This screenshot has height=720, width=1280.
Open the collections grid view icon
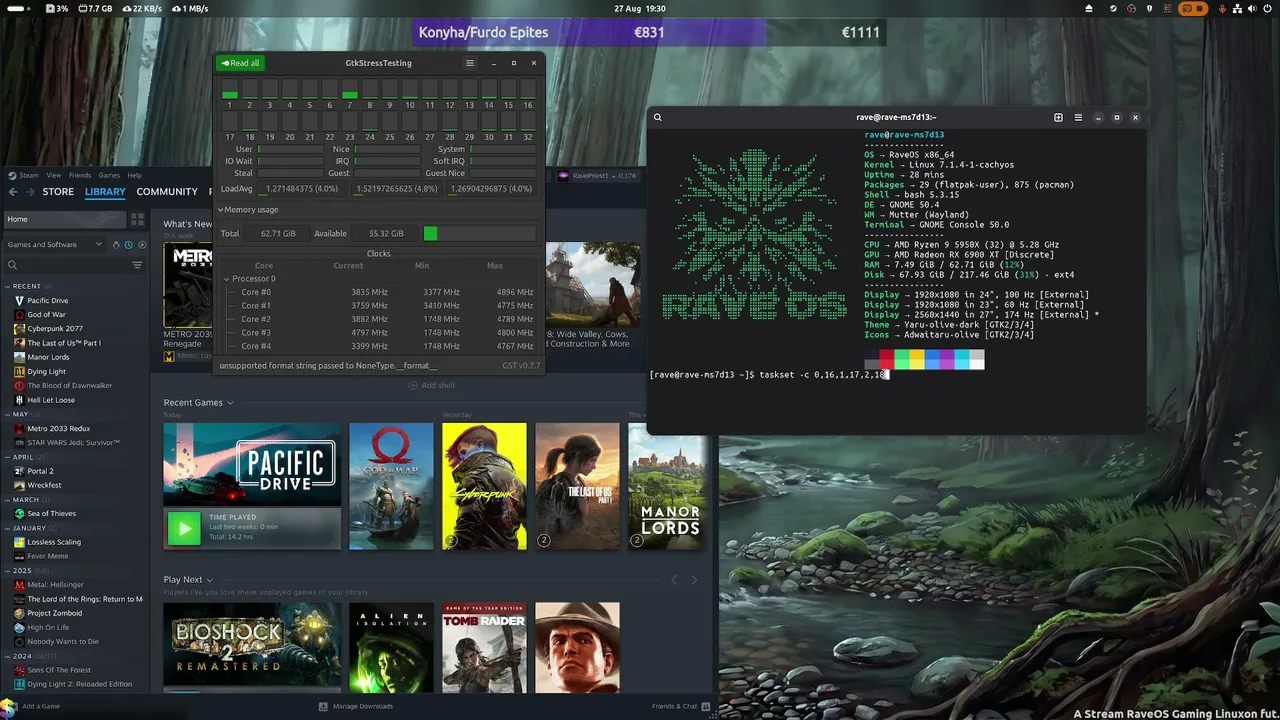pos(137,219)
